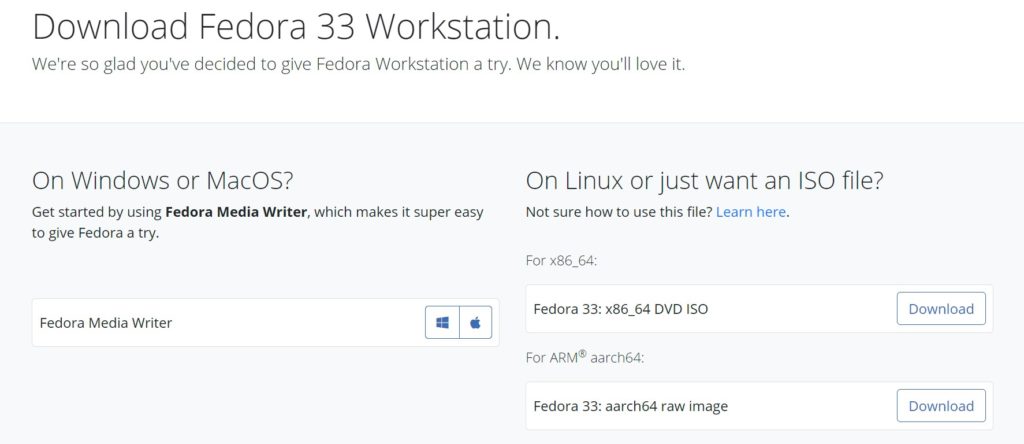Click the bold 'Fedora Media Writer' text in paragraph

pos(236,212)
